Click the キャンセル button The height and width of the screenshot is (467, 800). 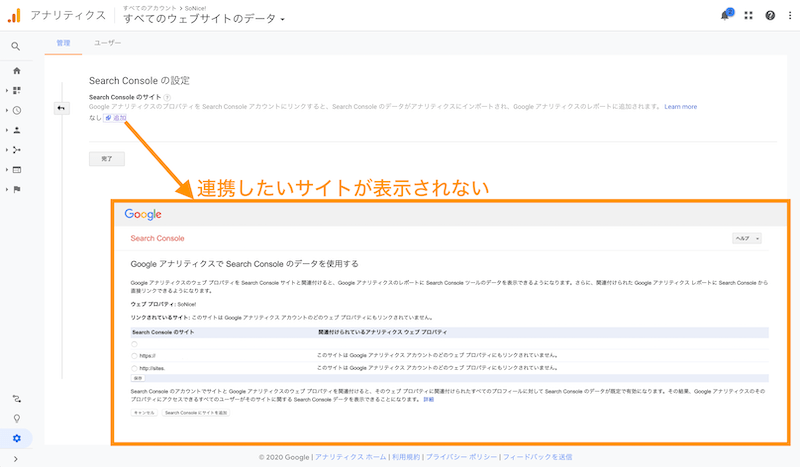(144, 412)
